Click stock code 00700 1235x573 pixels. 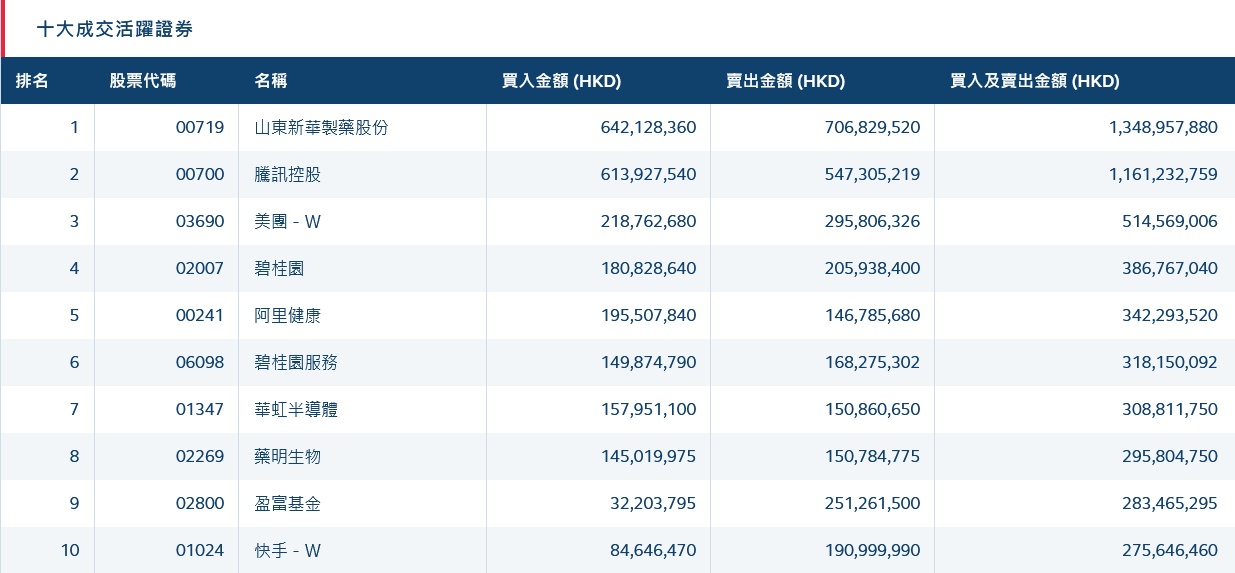click(x=200, y=175)
